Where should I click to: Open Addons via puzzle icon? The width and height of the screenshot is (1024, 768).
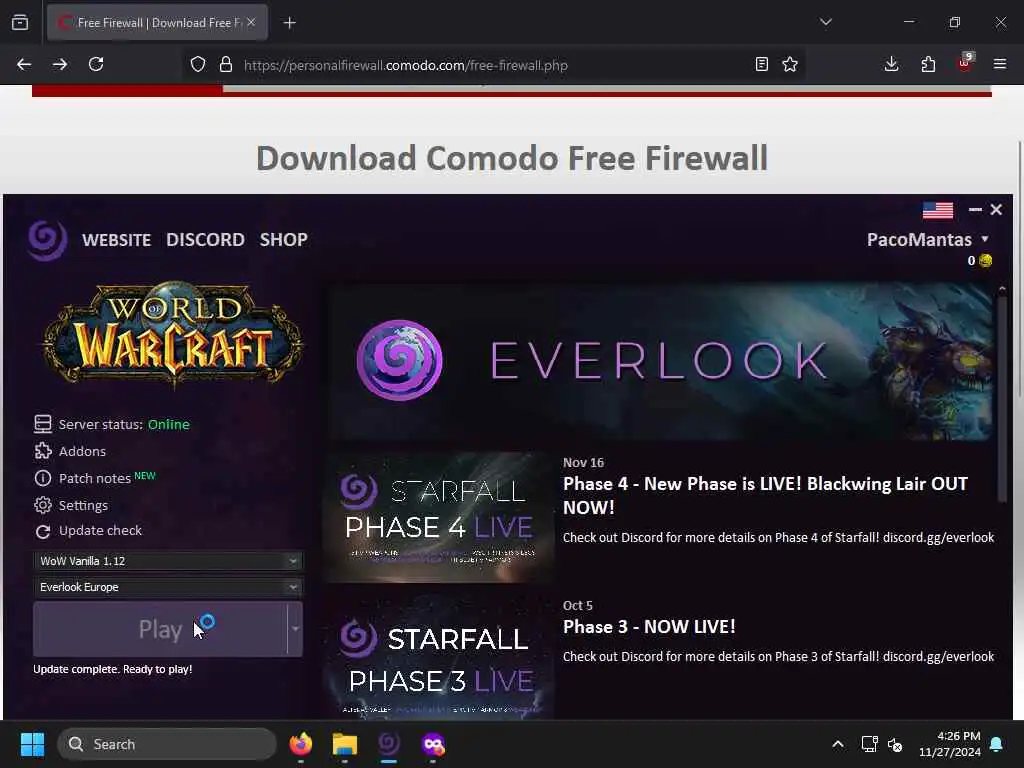[x=43, y=451]
